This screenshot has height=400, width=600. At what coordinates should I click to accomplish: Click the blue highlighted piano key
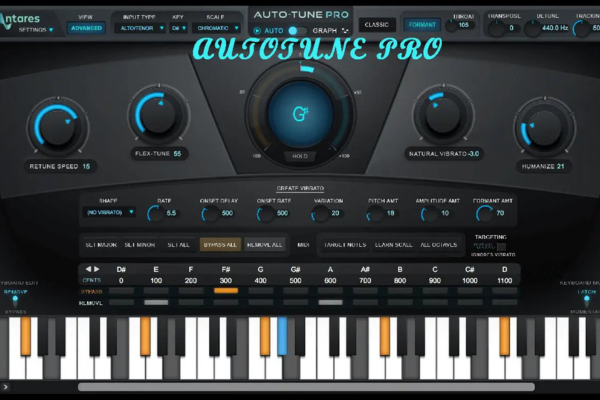tap(282, 336)
